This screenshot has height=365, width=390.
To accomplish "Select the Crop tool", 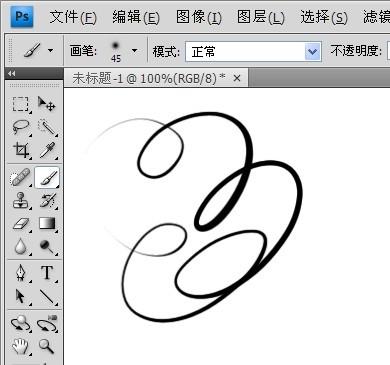I will 21,150.
